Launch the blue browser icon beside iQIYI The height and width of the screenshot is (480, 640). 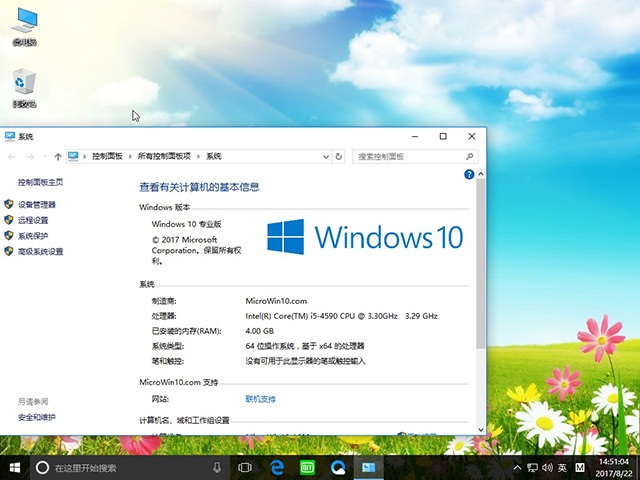coord(338,468)
